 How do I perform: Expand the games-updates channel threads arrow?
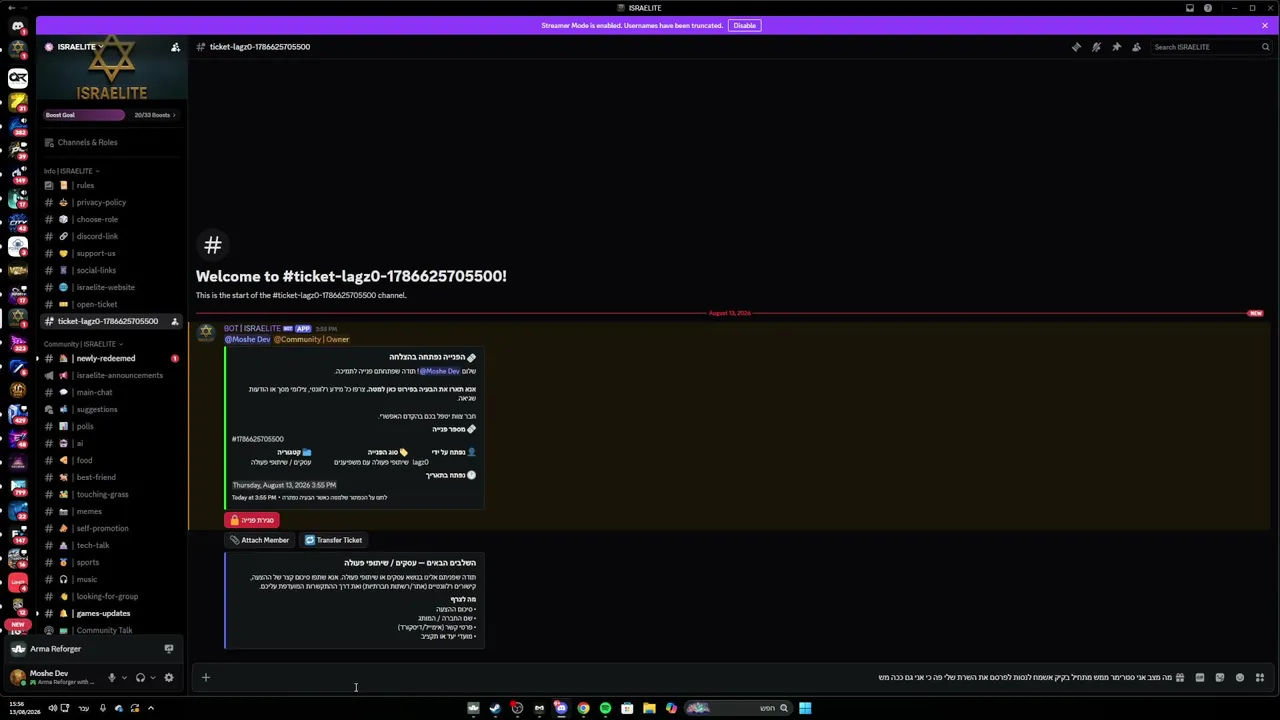(37, 613)
